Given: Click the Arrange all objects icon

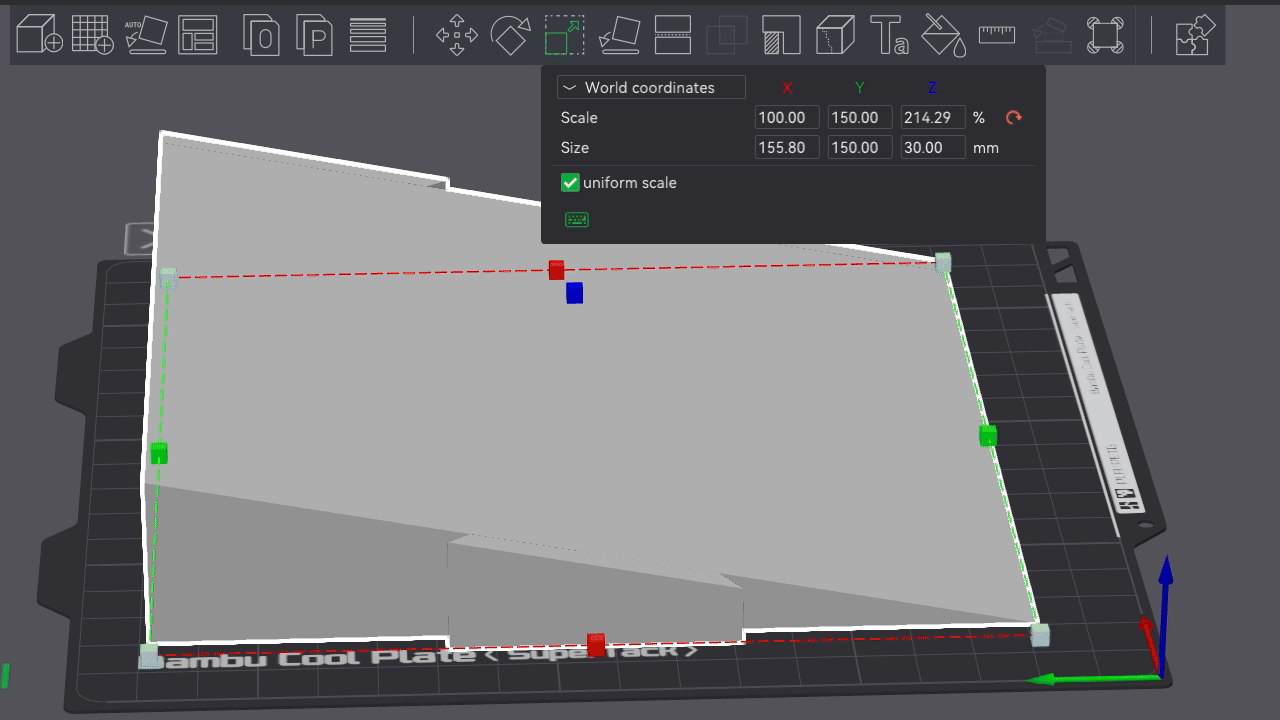Looking at the screenshot, I should (198, 34).
